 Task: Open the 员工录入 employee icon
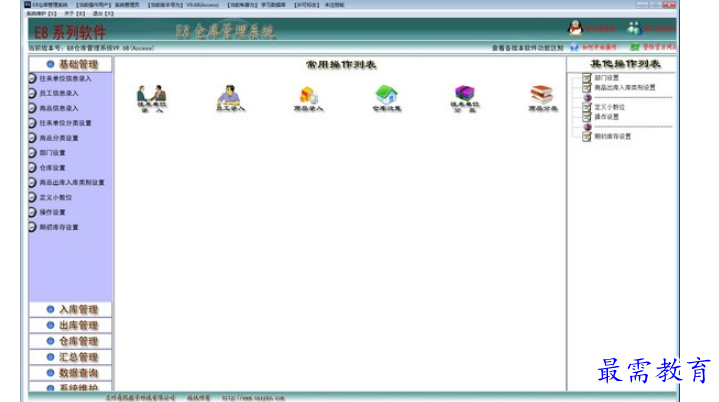click(230, 98)
